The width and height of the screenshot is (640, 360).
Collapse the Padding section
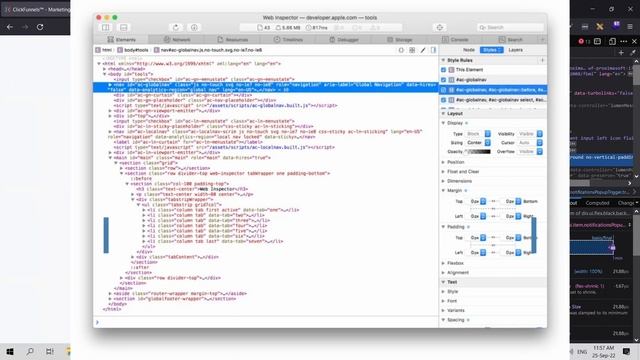tap(444, 227)
